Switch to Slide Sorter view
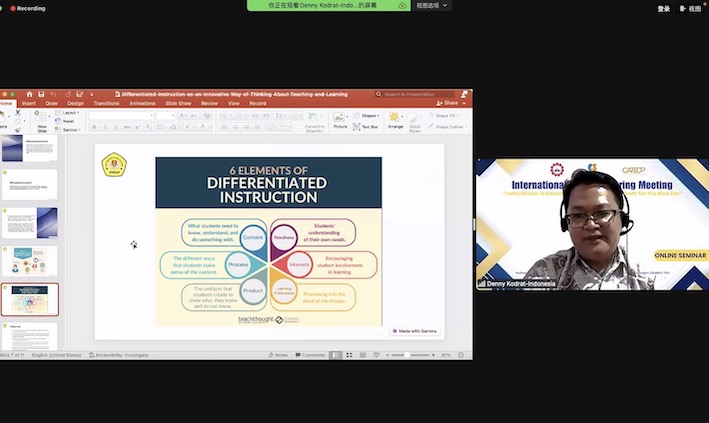 [x=349, y=355]
